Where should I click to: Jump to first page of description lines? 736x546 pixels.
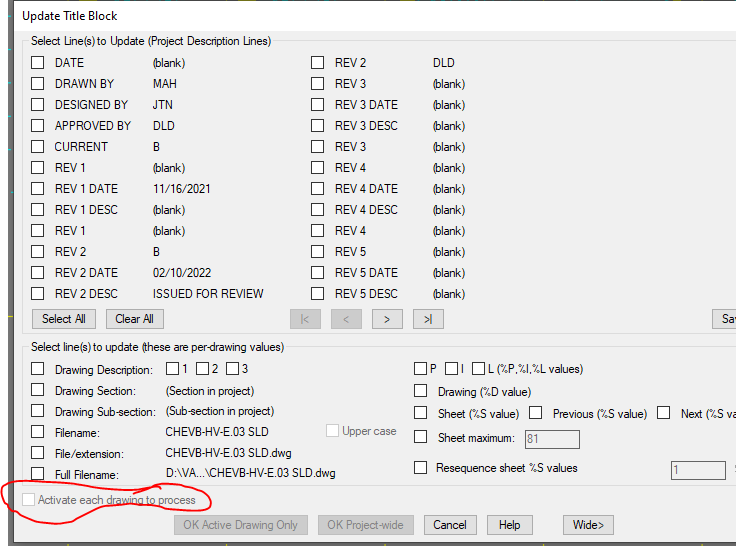pos(305,319)
